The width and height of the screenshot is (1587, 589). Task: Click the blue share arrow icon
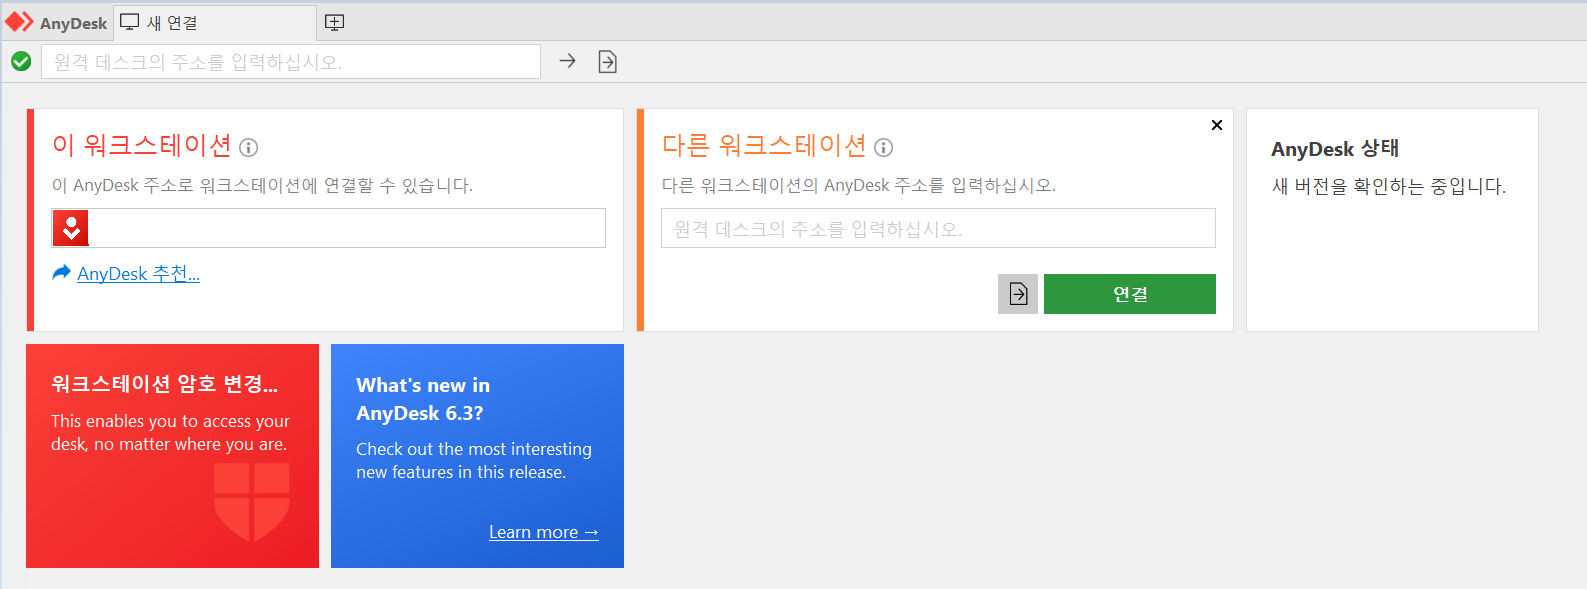click(x=62, y=272)
